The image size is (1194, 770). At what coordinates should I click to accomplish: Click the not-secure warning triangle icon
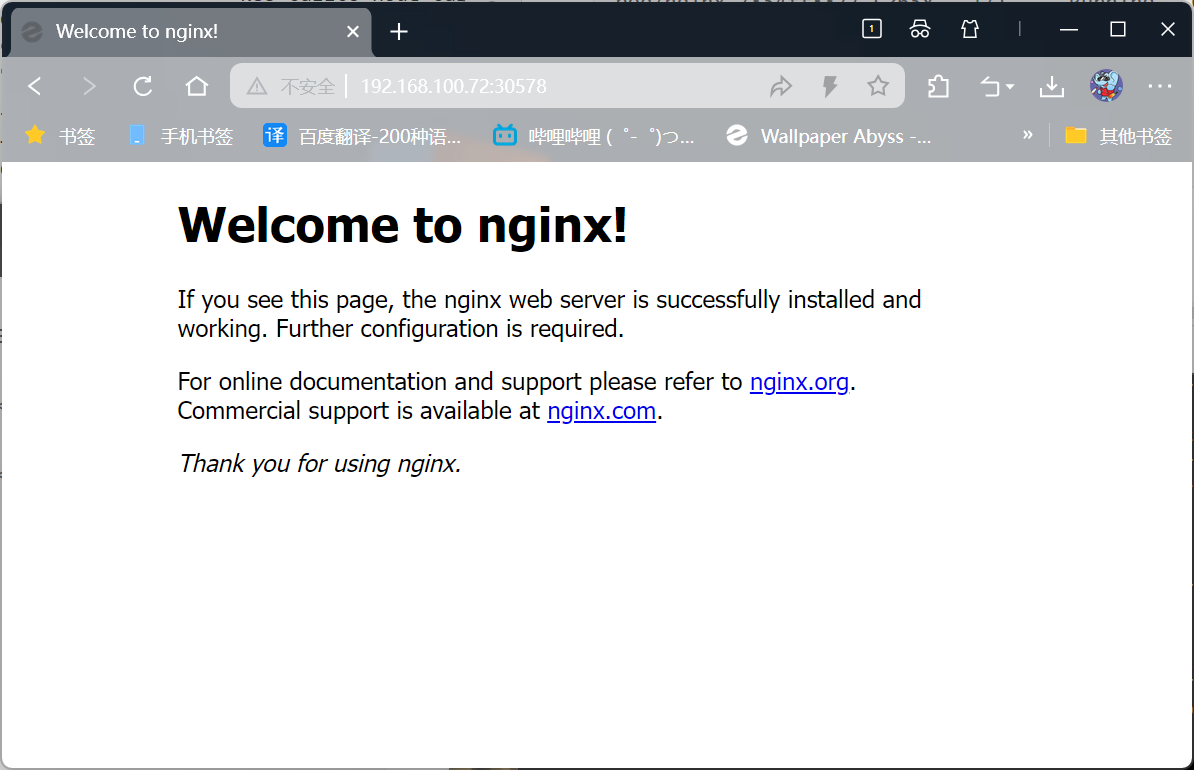[x=257, y=86]
